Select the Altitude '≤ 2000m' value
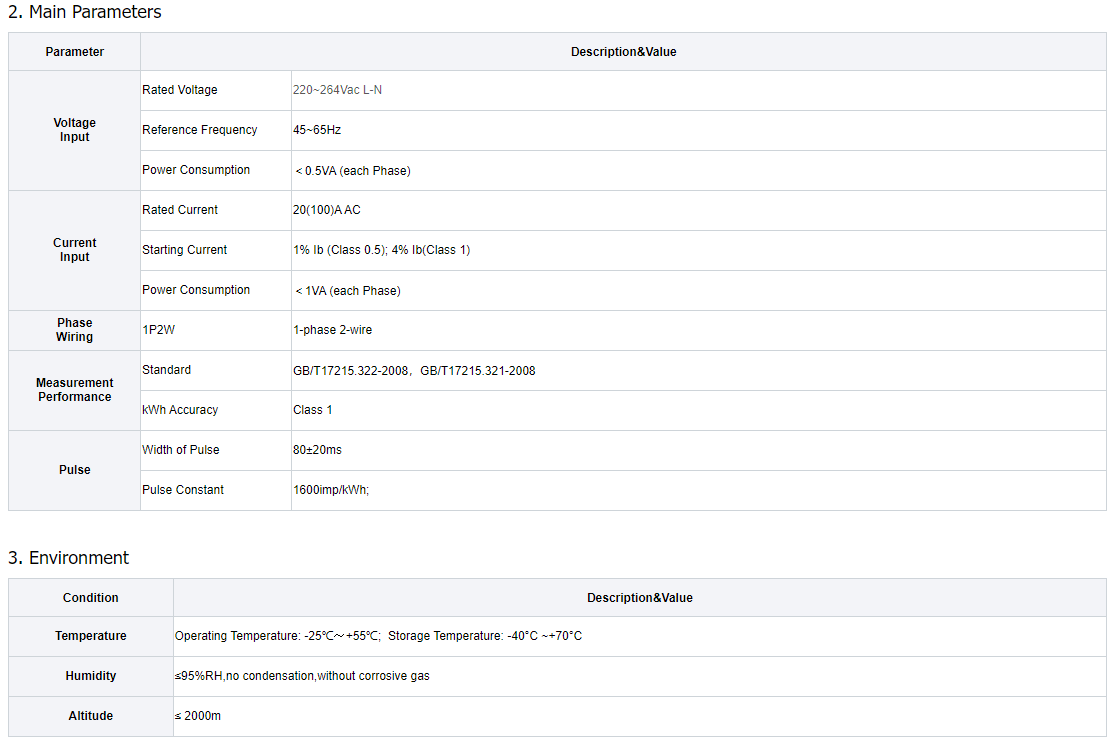The width and height of the screenshot is (1116, 743). click(x=198, y=716)
